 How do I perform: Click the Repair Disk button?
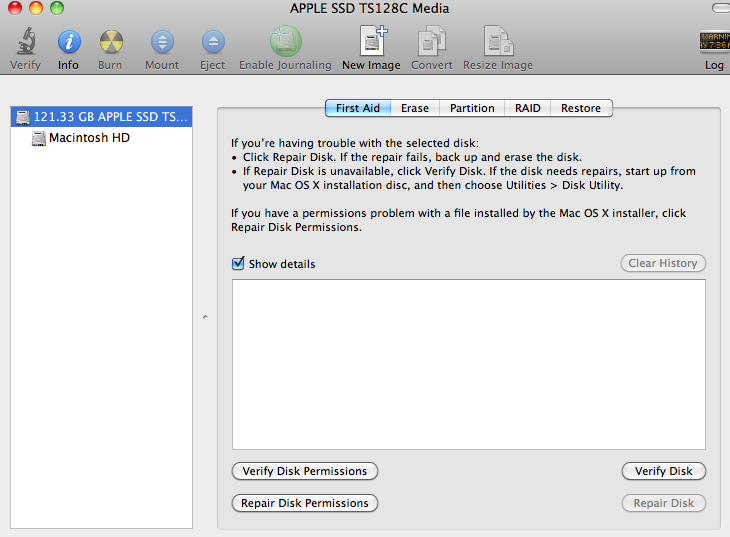click(x=663, y=503)
